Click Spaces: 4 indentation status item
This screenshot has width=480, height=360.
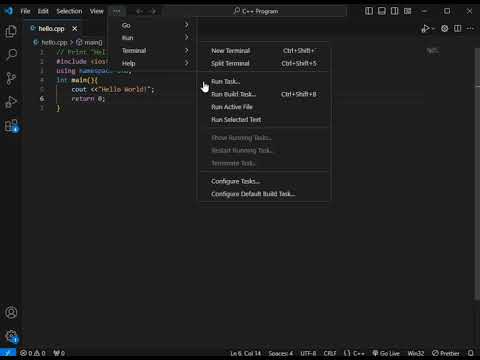(x=281, y=353)
